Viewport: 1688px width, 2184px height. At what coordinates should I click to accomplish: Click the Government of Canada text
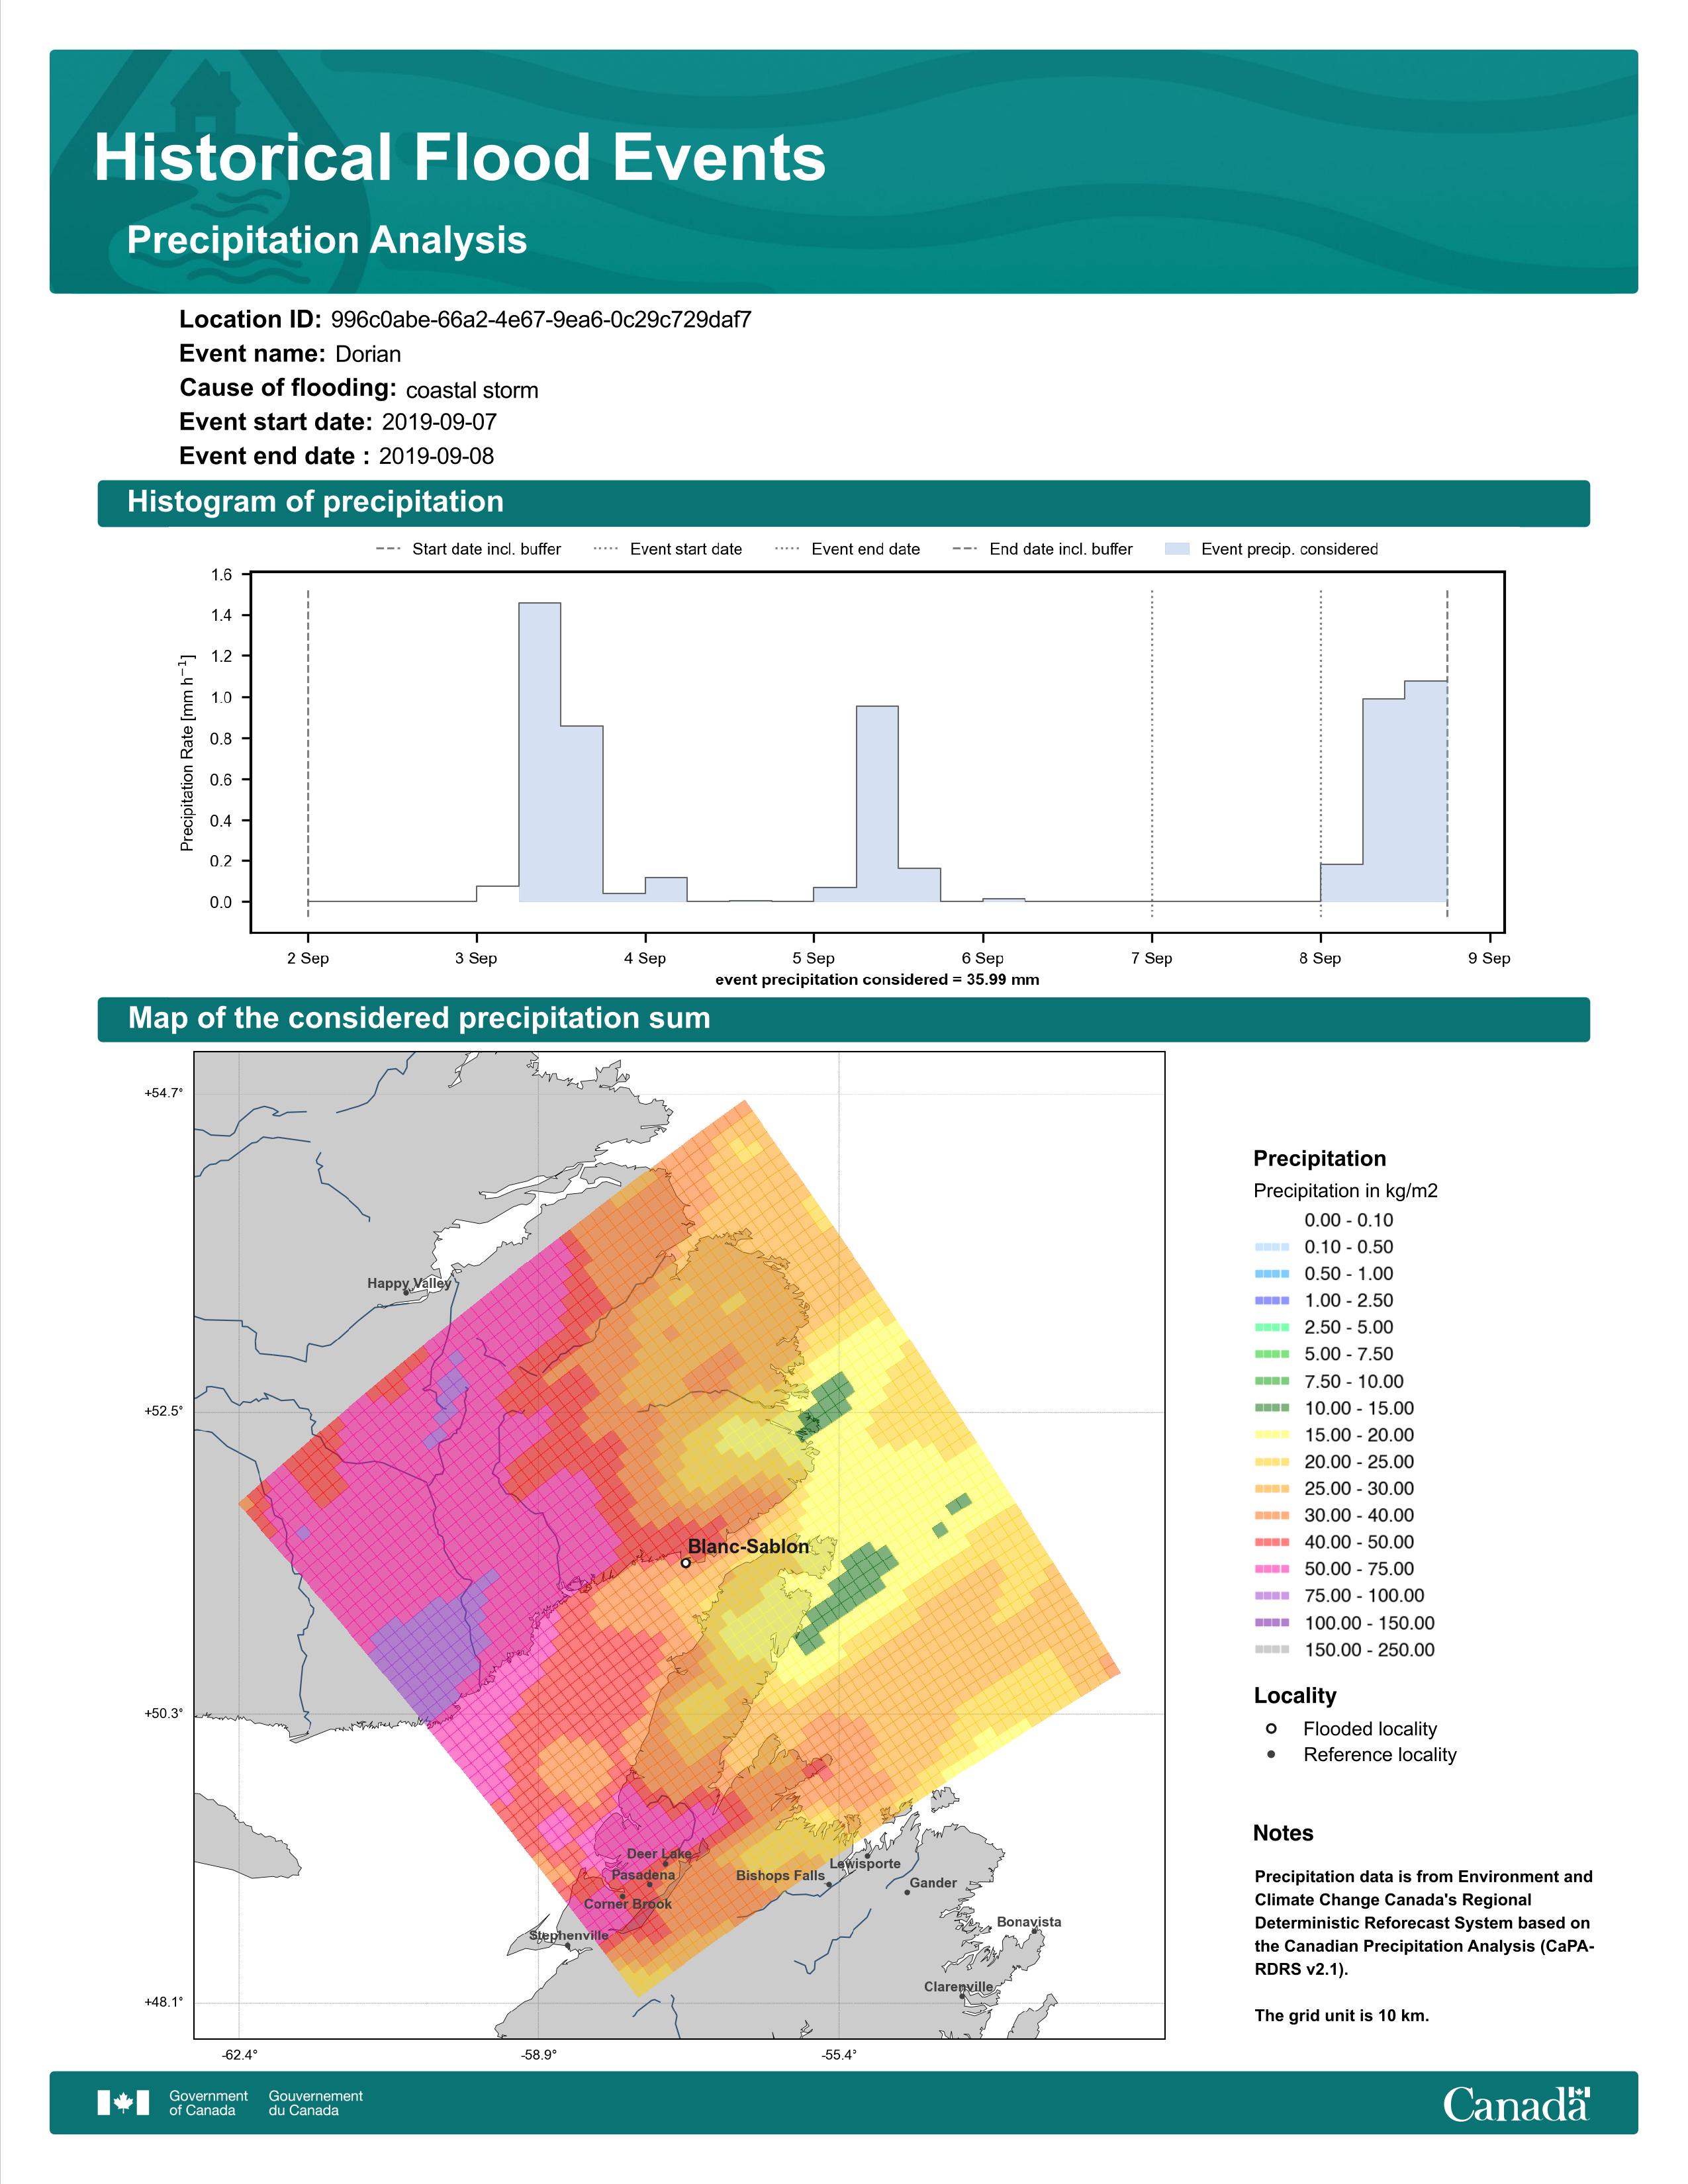click(208, 2102)
